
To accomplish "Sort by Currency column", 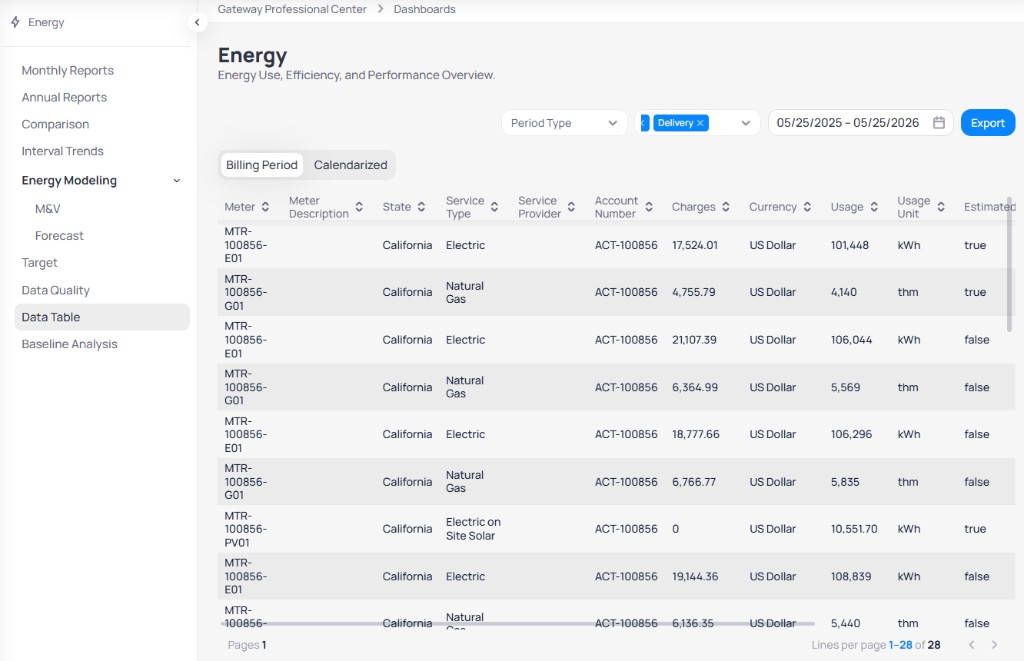I will pos(807,207).
